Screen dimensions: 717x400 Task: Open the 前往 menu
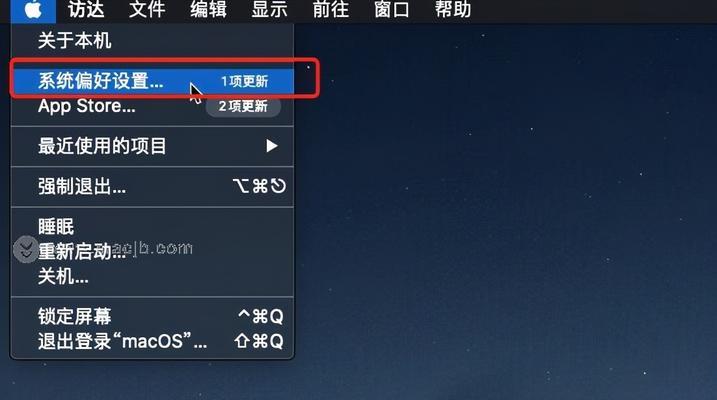pos(331,10)
